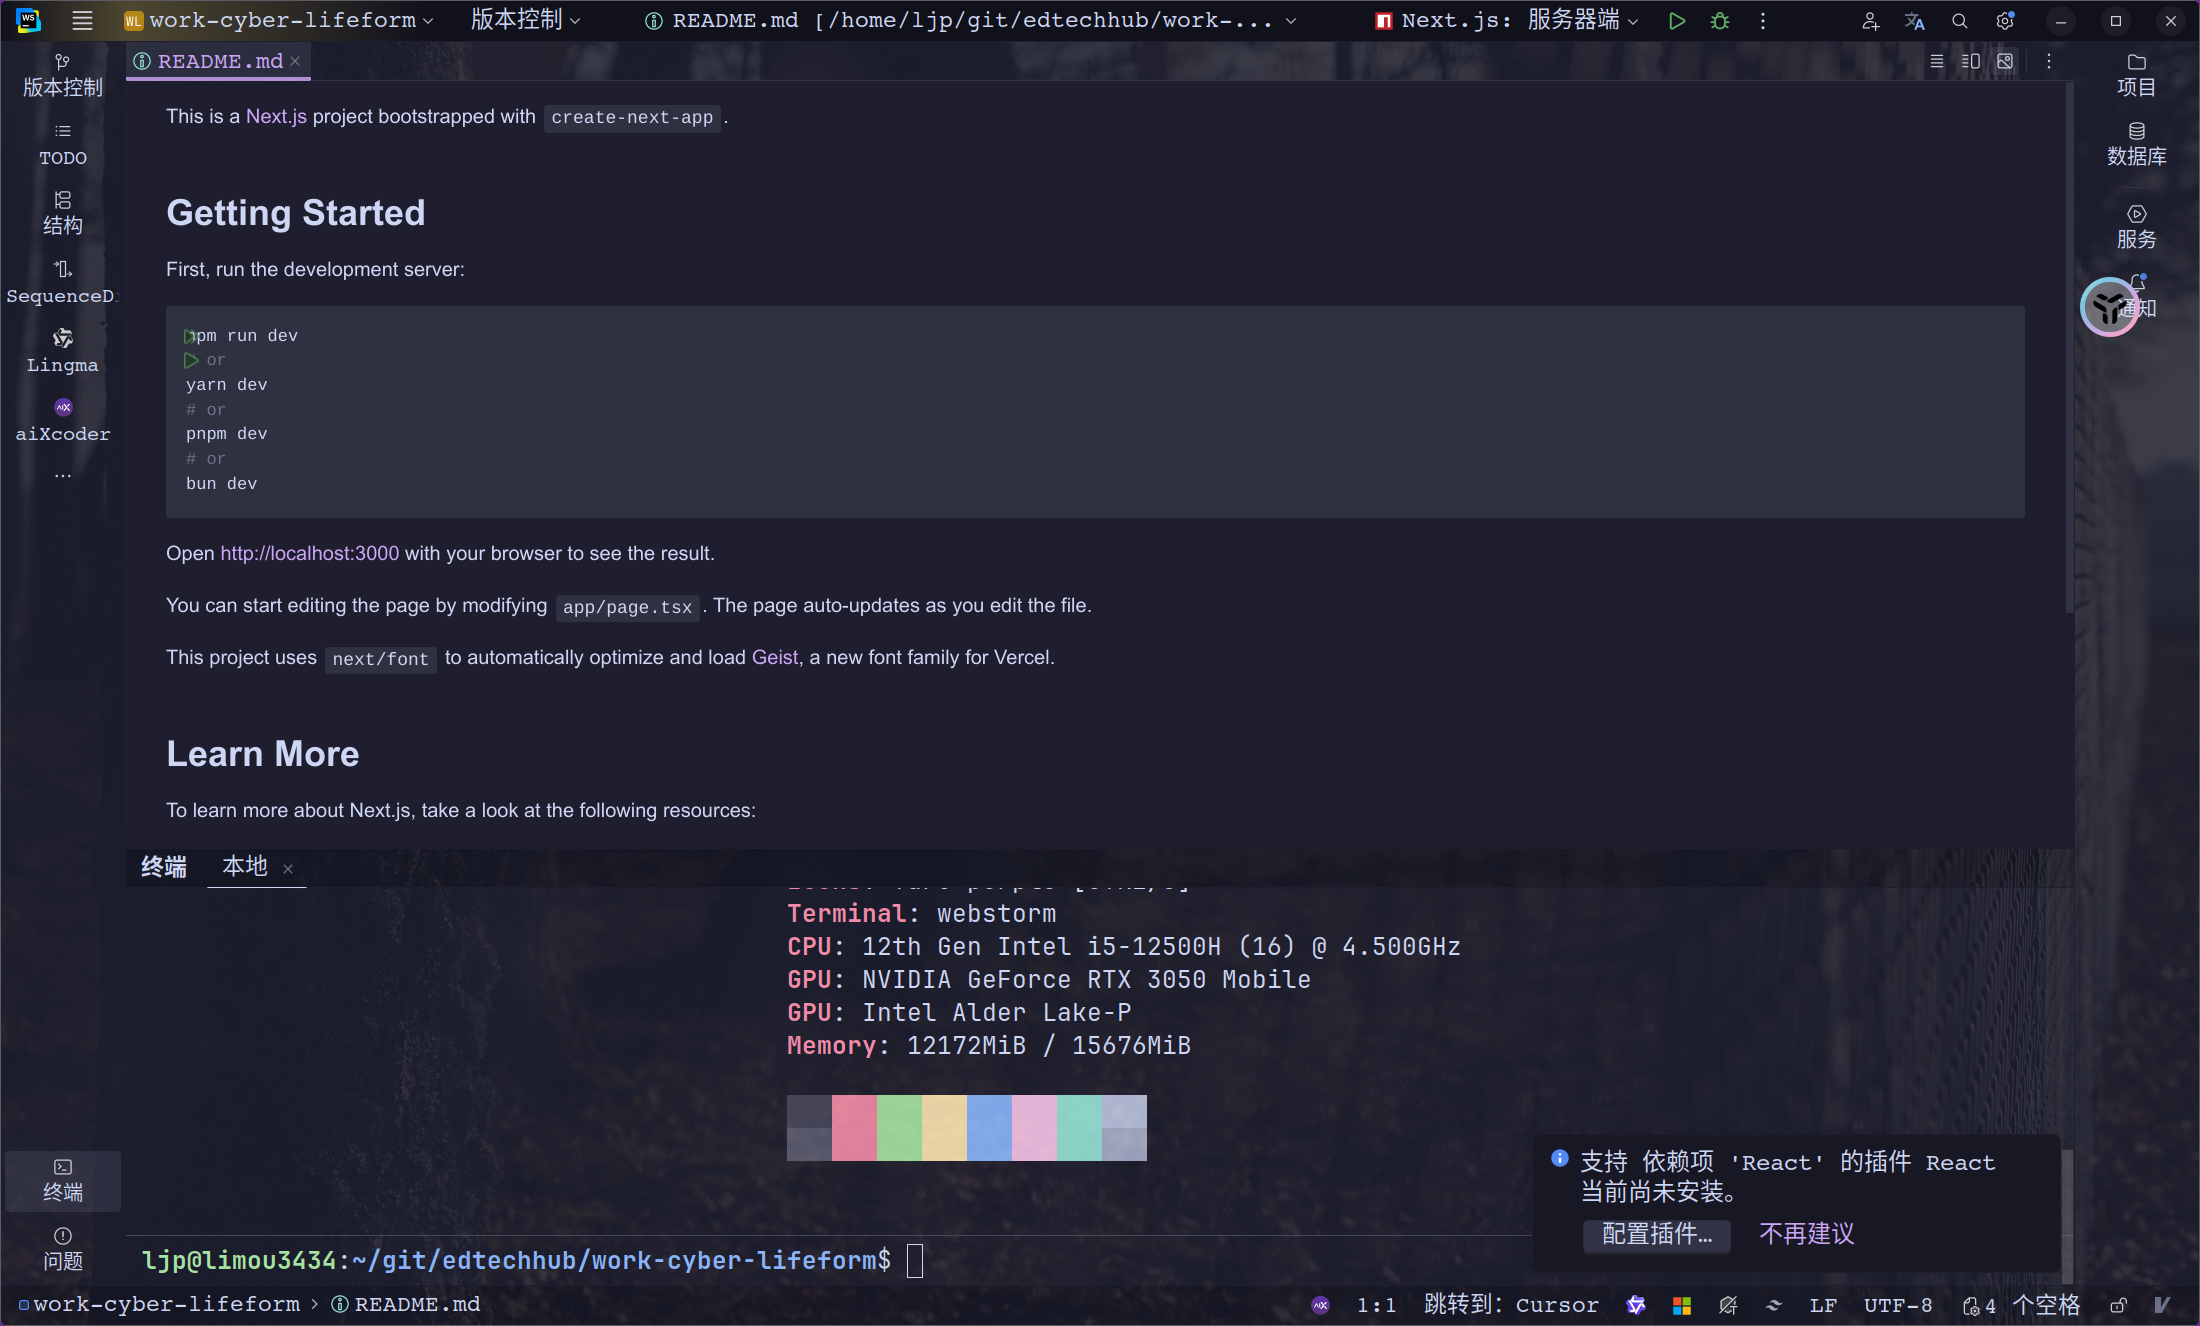Viewport: 2200px width, 1326px height.
Task: Open the http://localhost:3000 link
Action: 309,553
